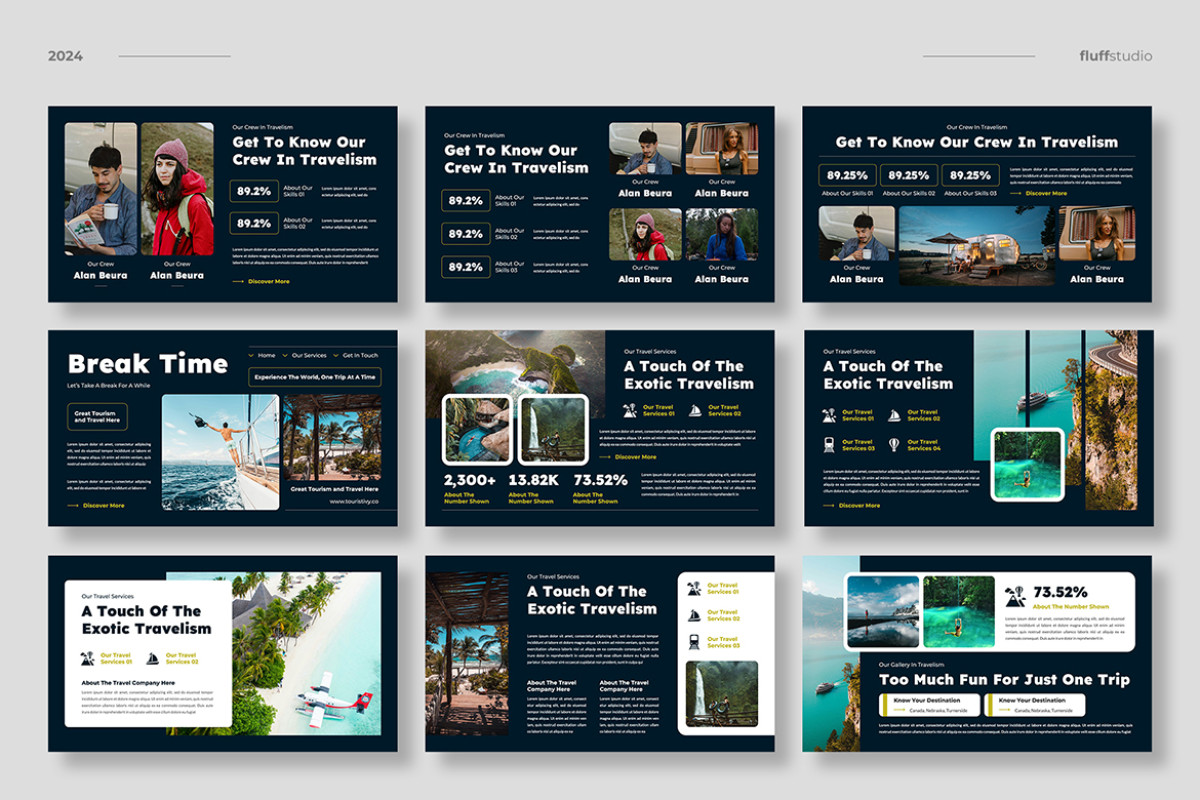The image size is (1200, 800).
Task: Click the hot air balloon icon for Services 04
Action: point(894,445)
